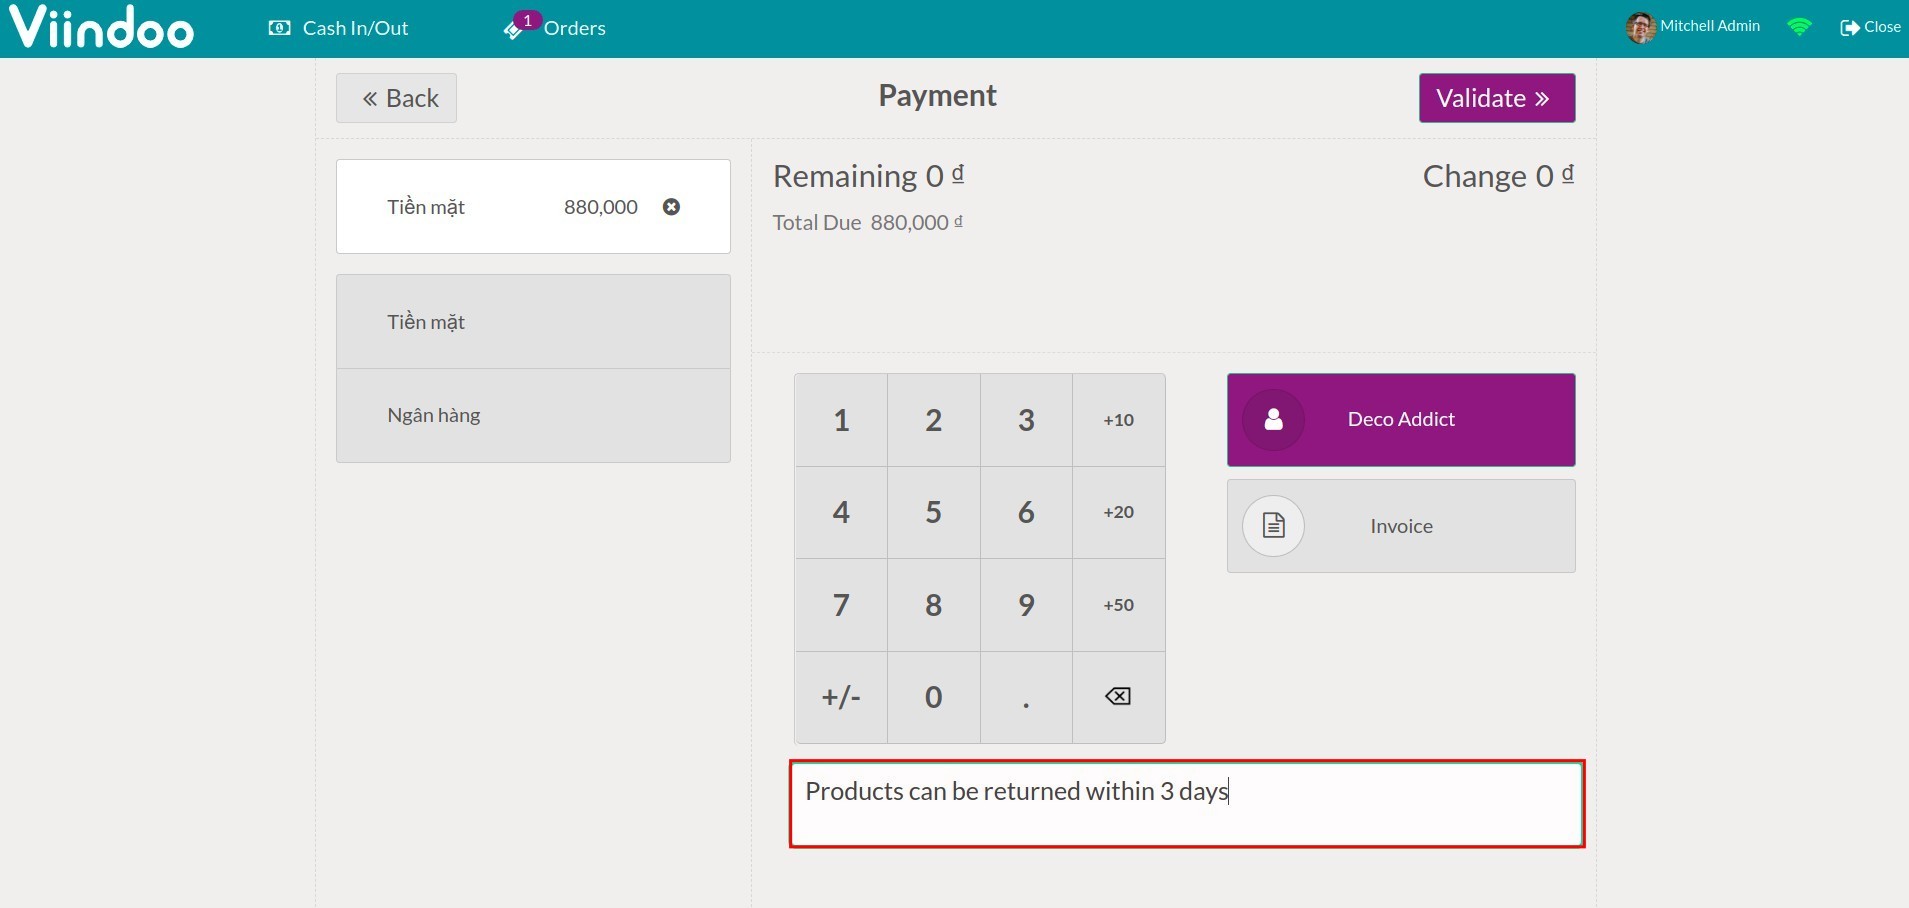Click the network connection status icon

click(1800, 27)
